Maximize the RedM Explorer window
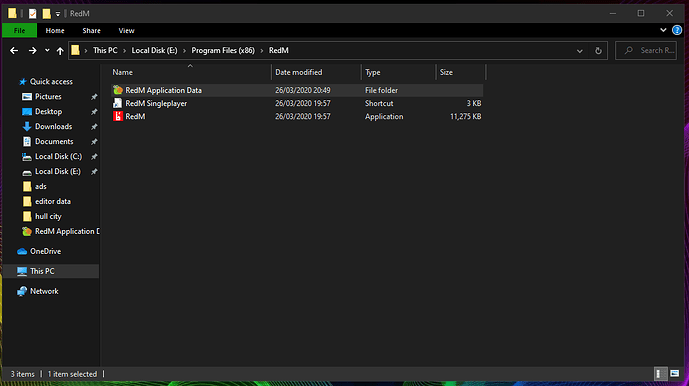689x386 pixels. pos(641,13)
